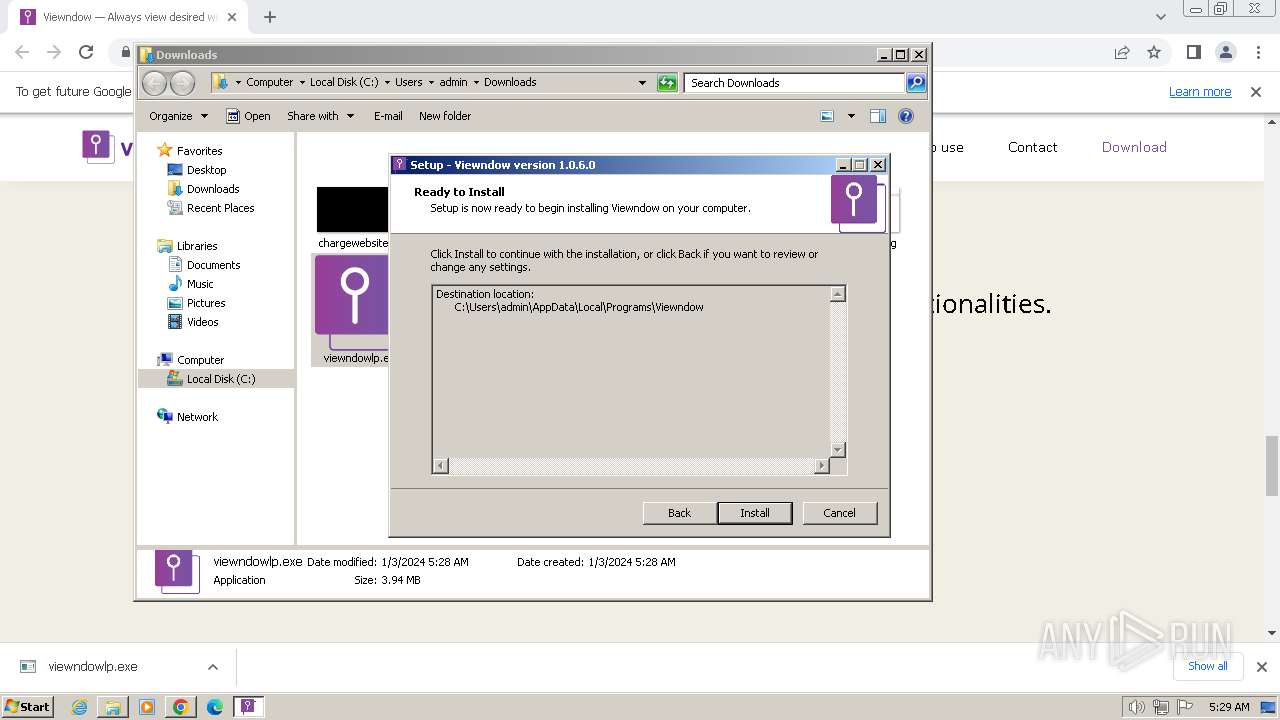Screen dimensions: 1280x720
Task: Open Chrome tab search chevron
Action: [1160, 17]
